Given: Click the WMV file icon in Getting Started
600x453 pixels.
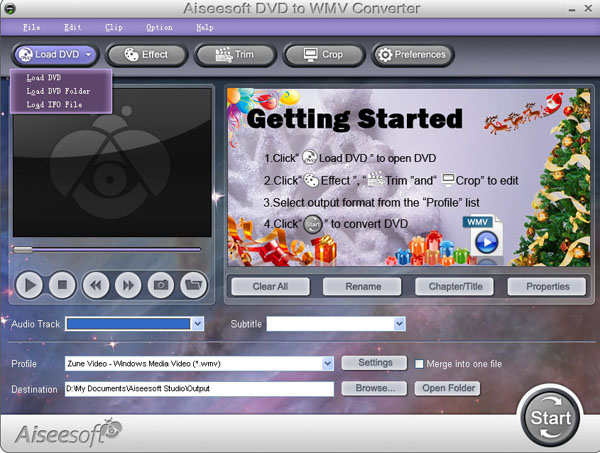Looking at the screenshot, I should click(x=482, y=236).
